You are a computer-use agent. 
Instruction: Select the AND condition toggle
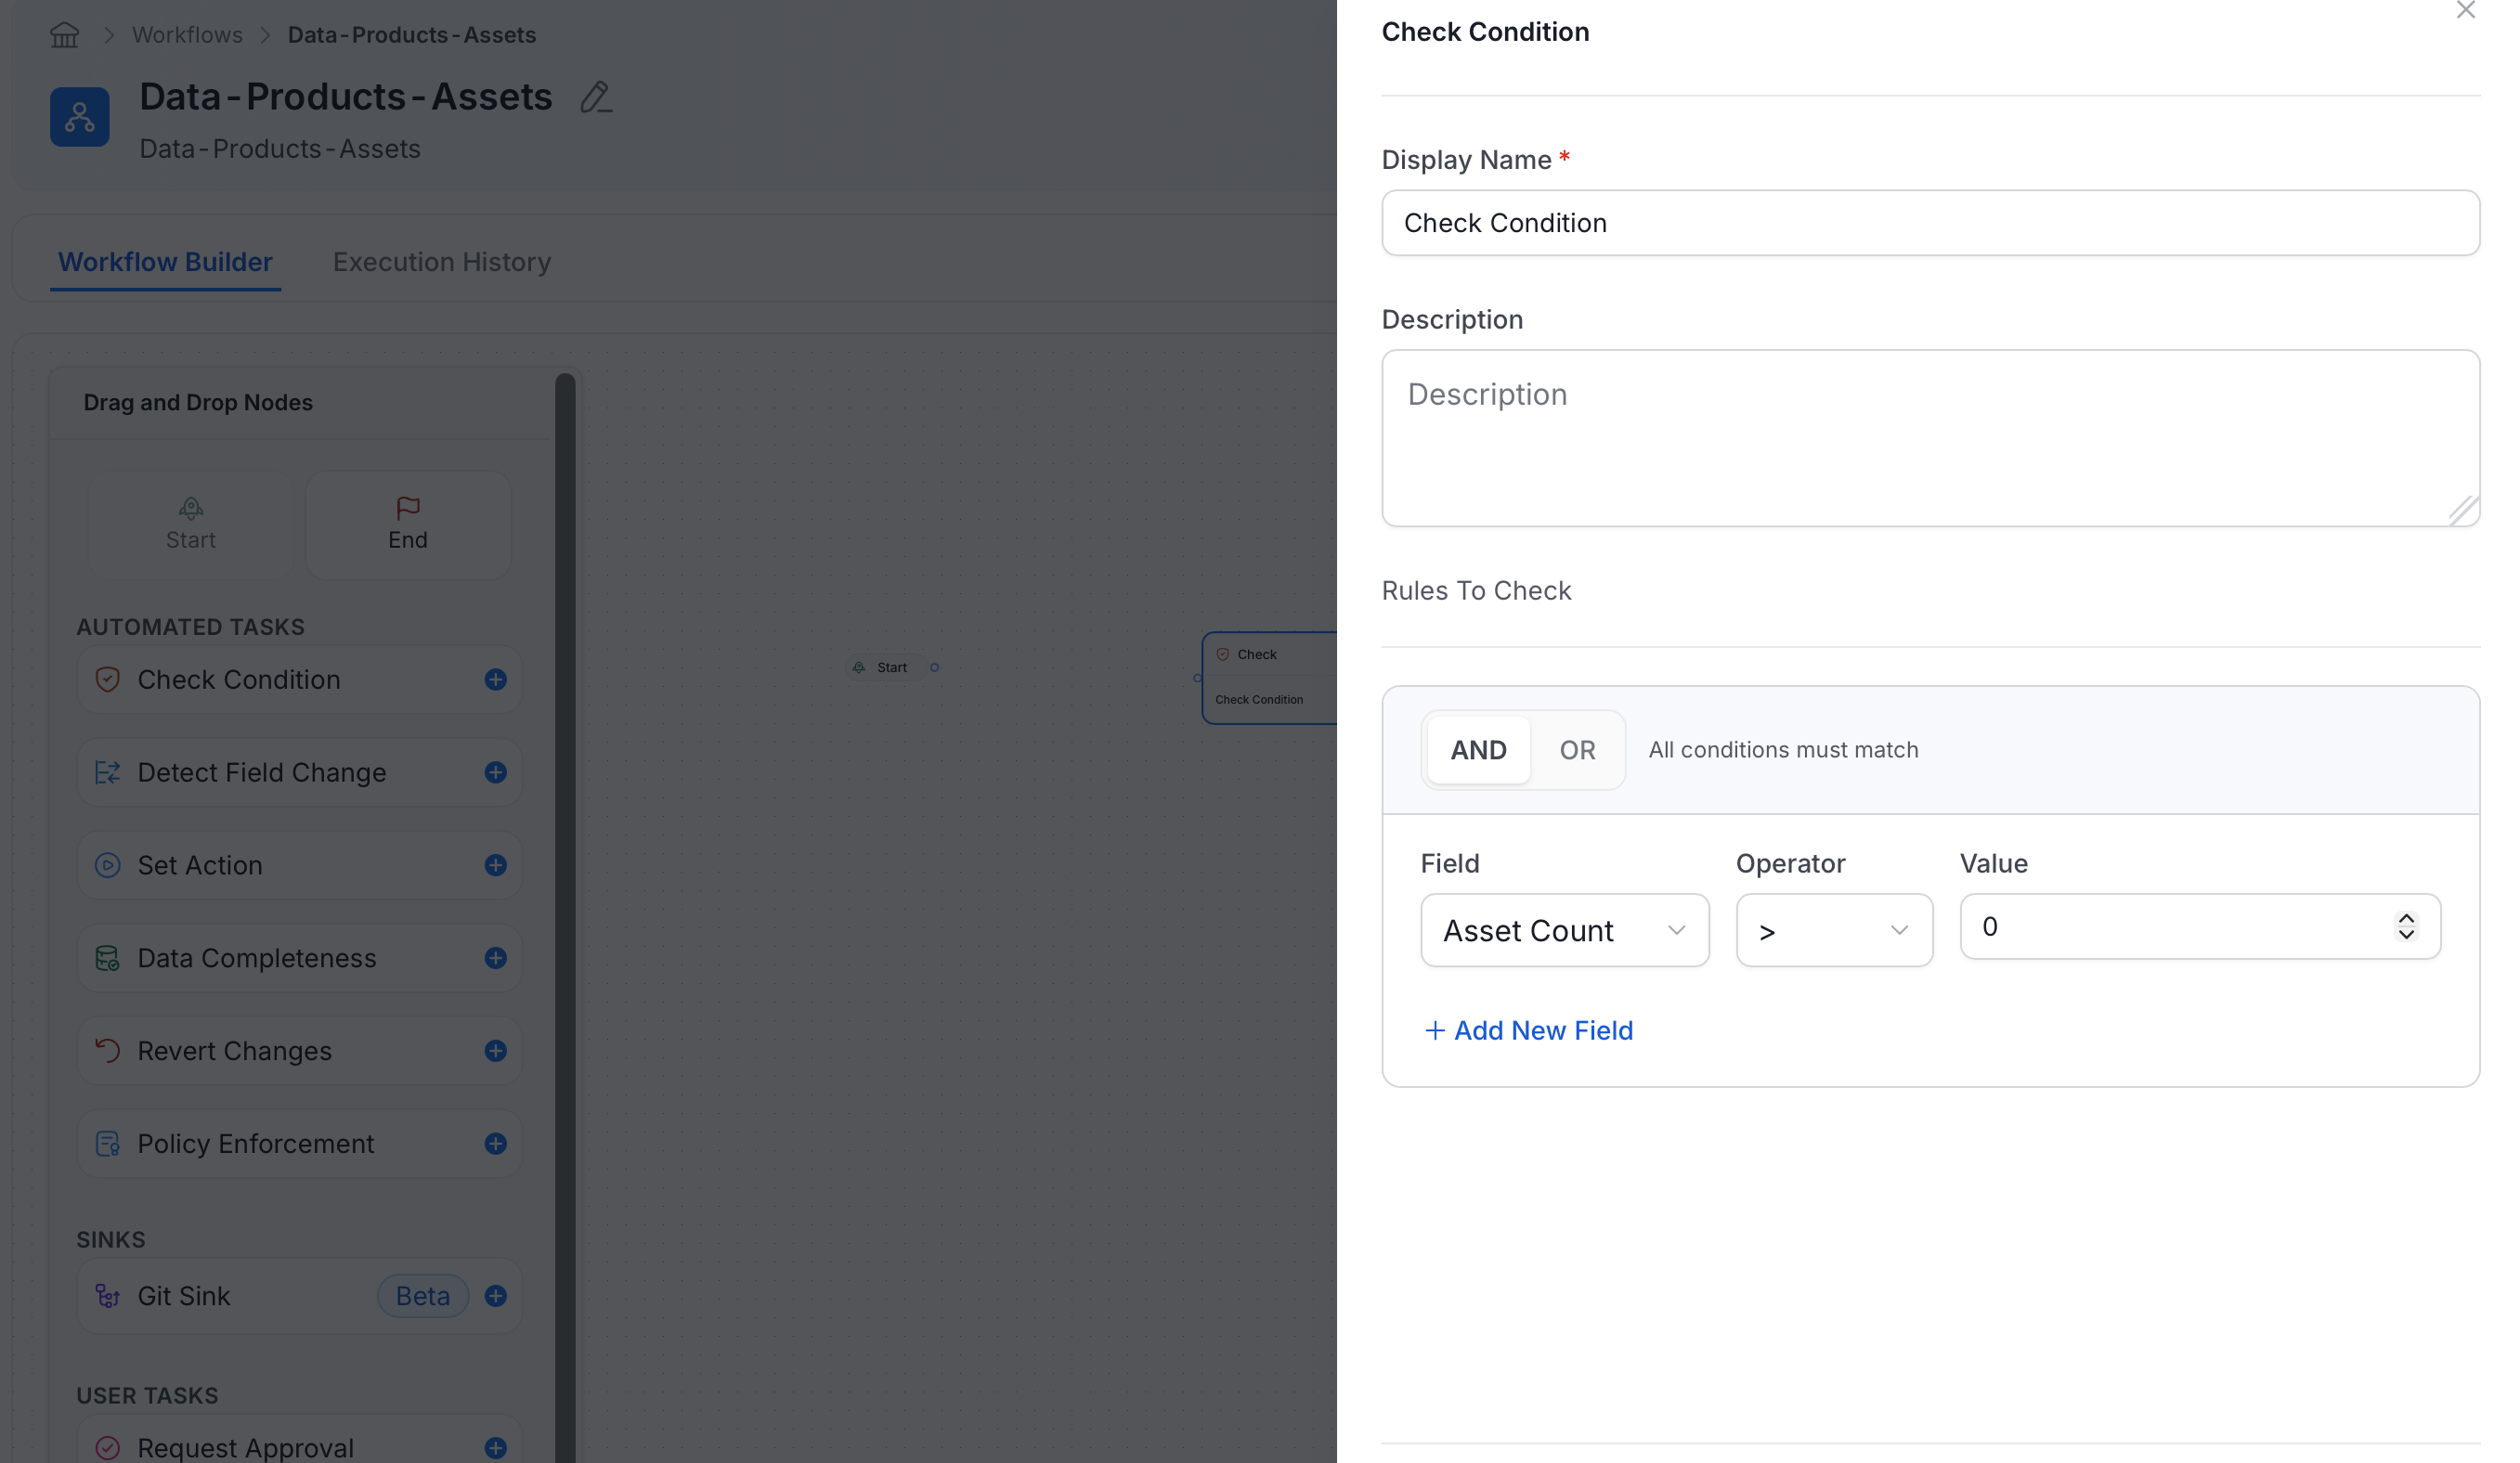1478,751
